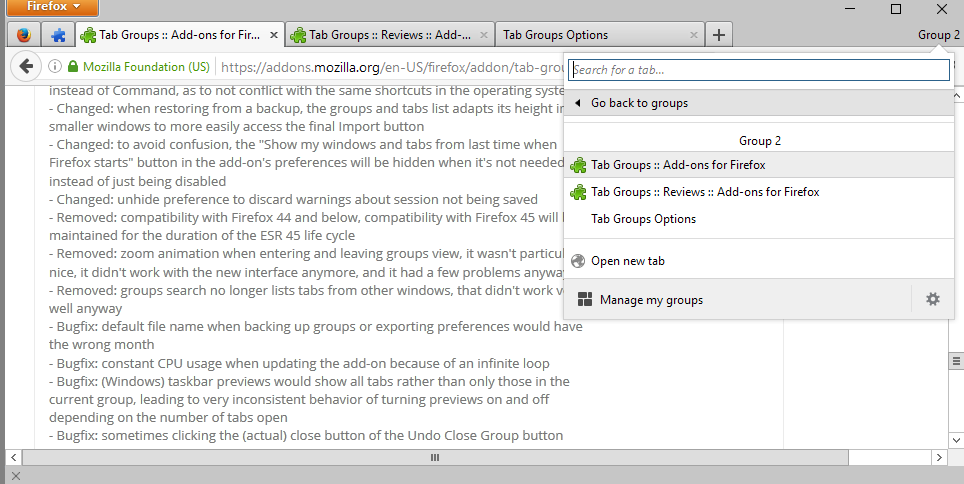Viewport: 964px width, 484px height.
Task: Click the 'Bugfix: constant CPU usage' line
Action: pos(299,363)
